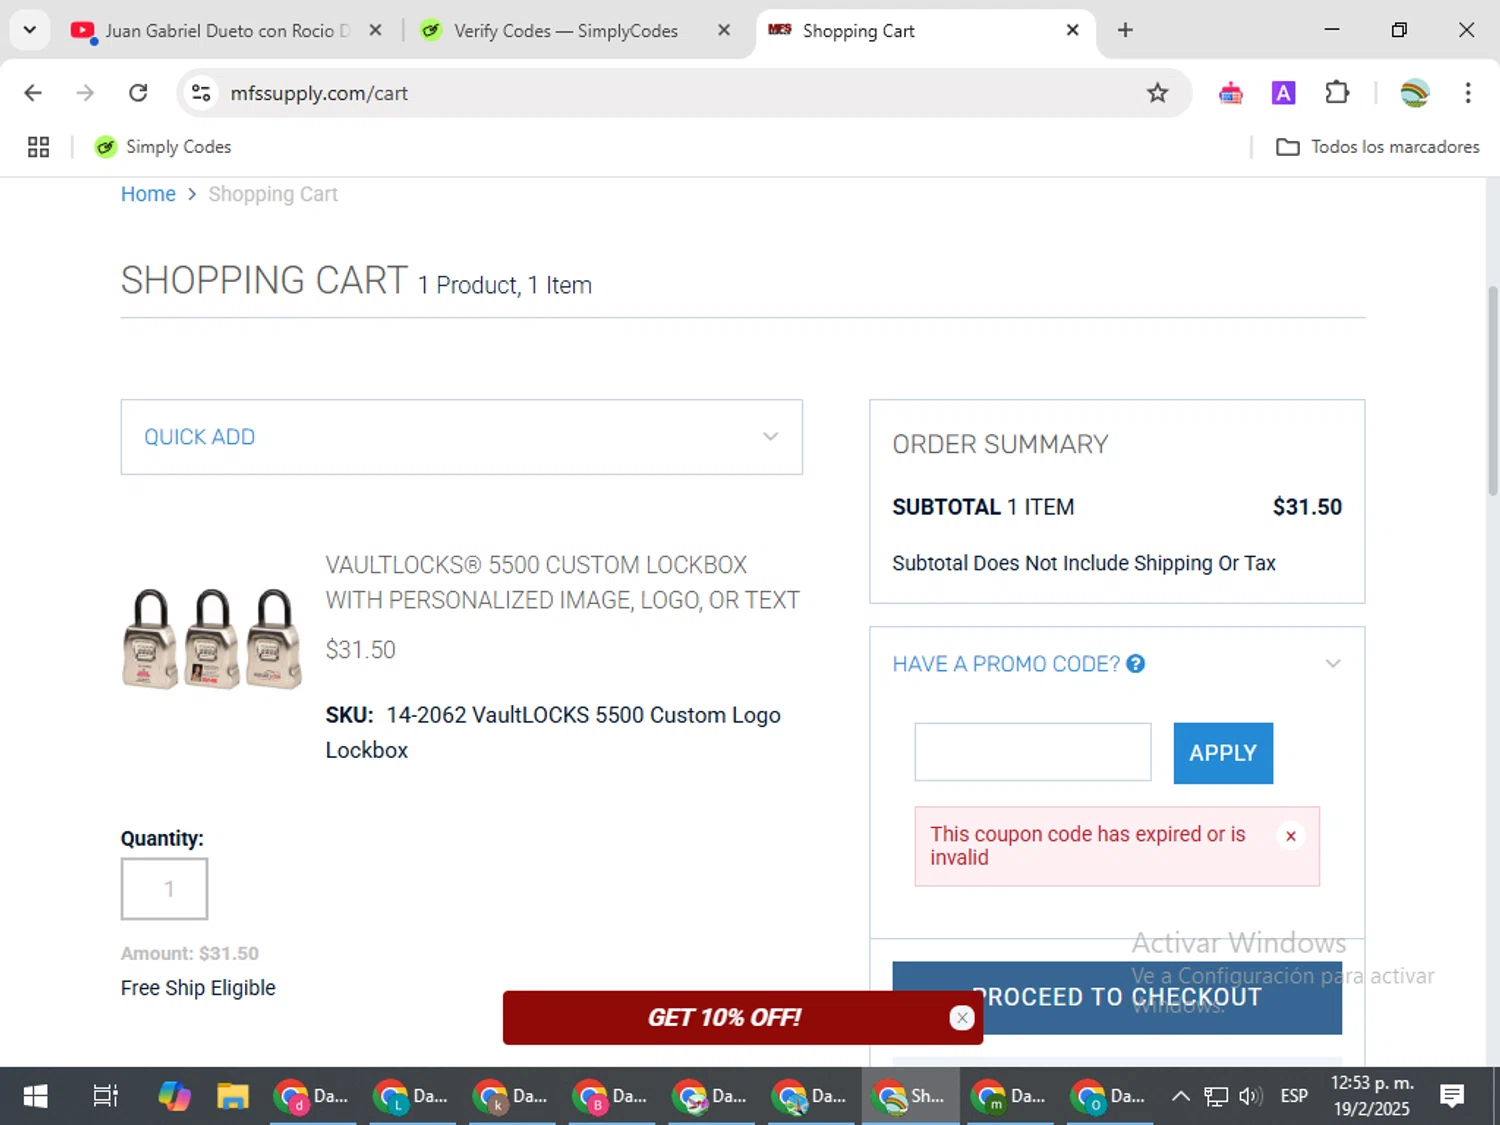Click the address bar URL

point(319,93)
